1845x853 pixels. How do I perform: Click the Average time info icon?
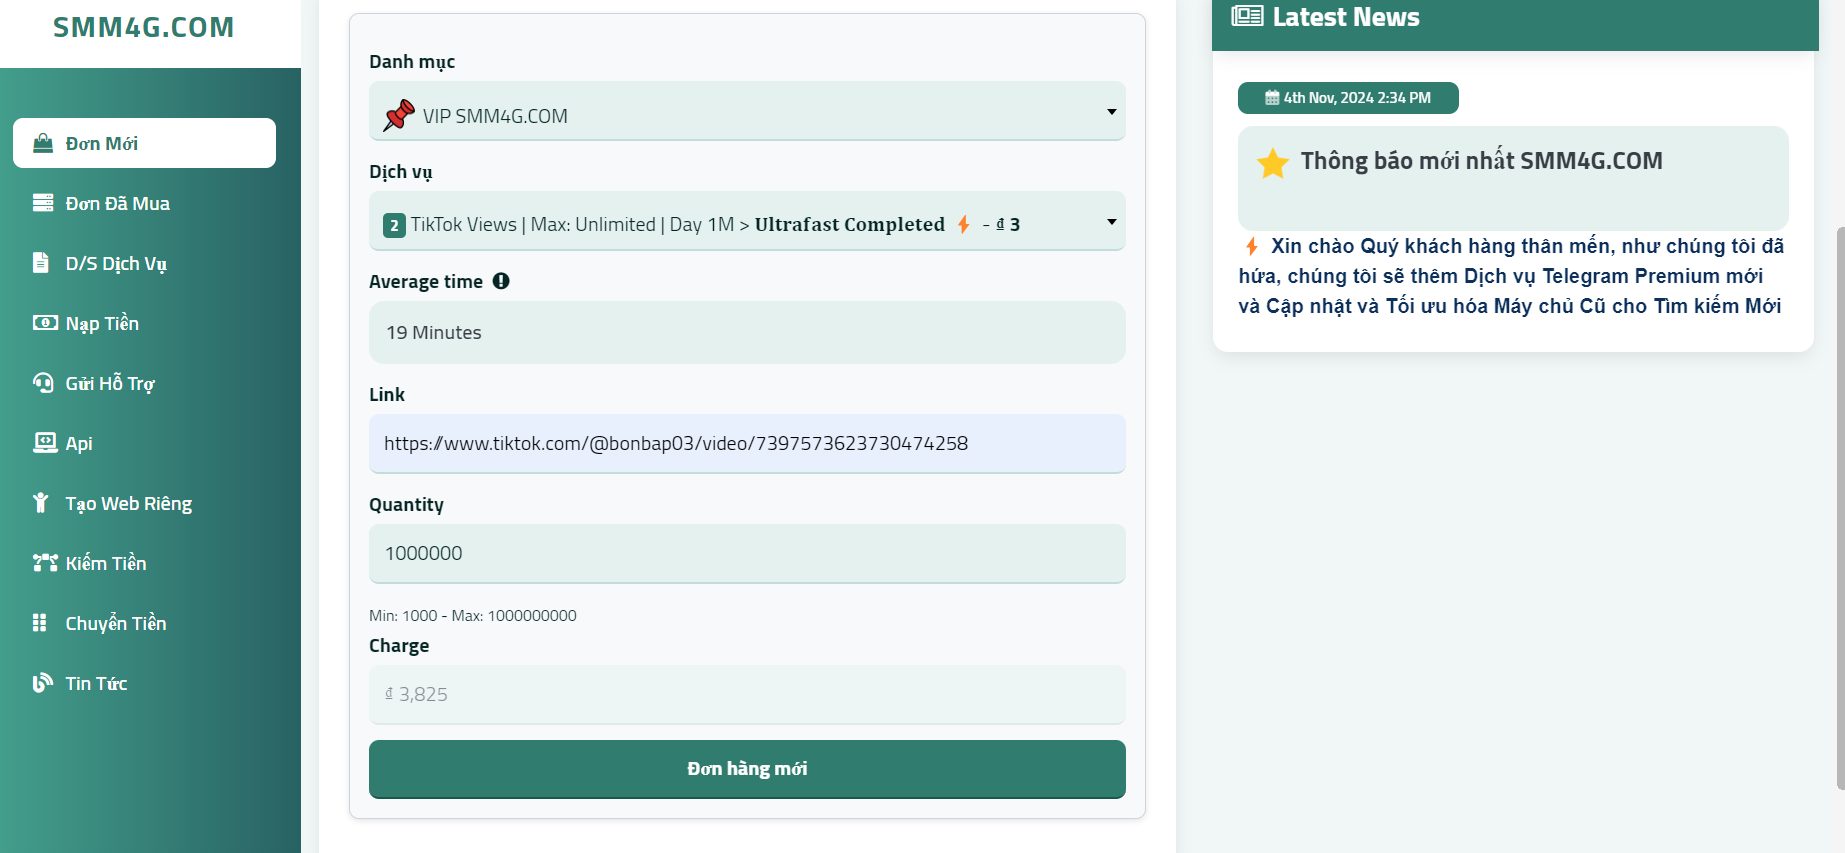click(501, 281)
